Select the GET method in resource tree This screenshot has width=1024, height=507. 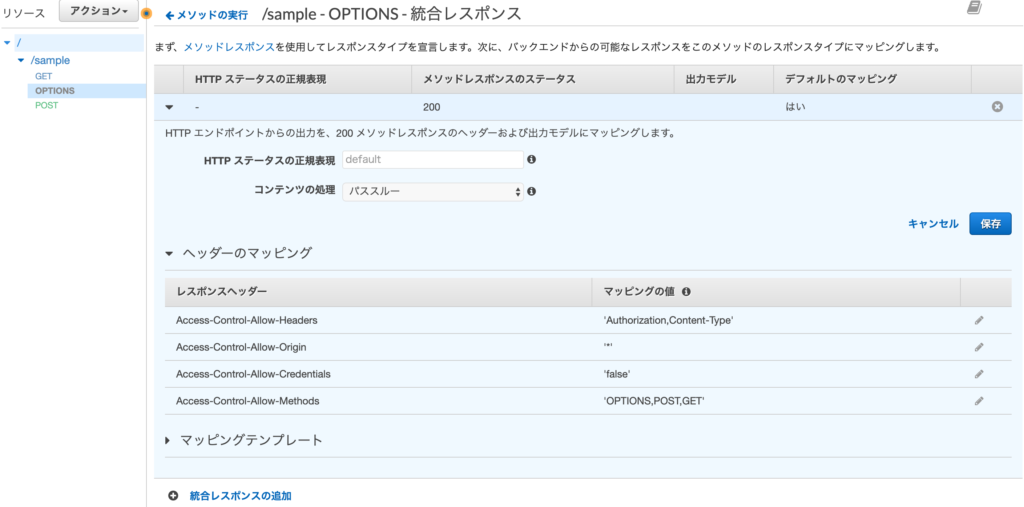tap(44, 76)
